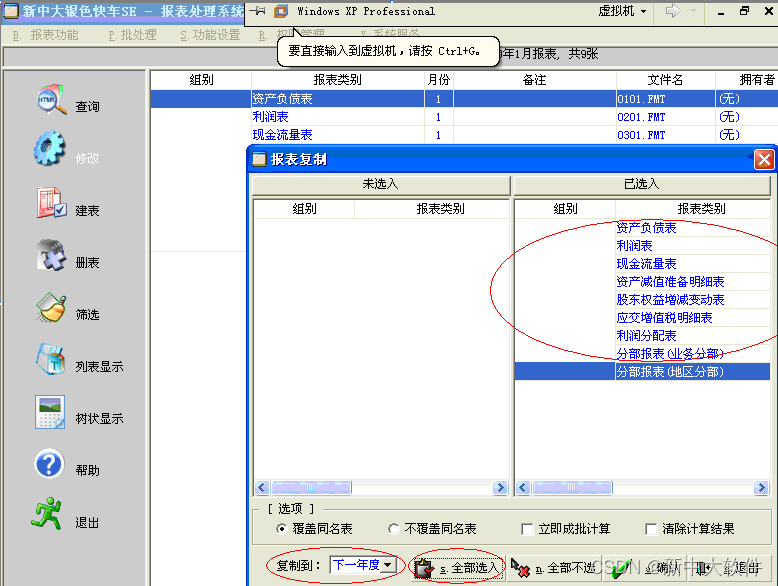This screenshot has width=778, height=586.
Task: Expand the dropdown arrow beside forward arrow
Action: click(x=694, y=11)
